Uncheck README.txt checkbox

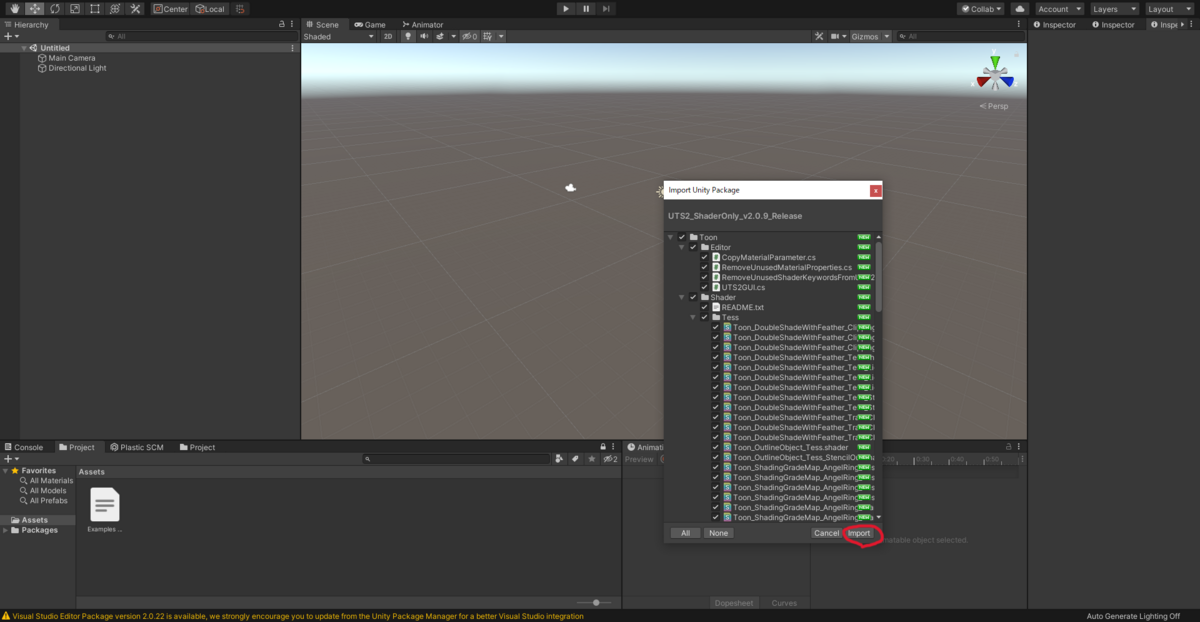coord(704,307)
